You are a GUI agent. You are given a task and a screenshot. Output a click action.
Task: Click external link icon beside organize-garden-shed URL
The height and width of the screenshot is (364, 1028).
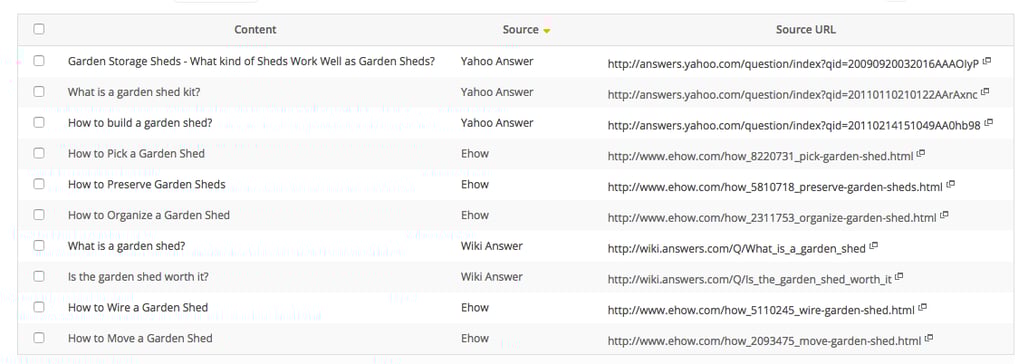click(x=945, y=216)
